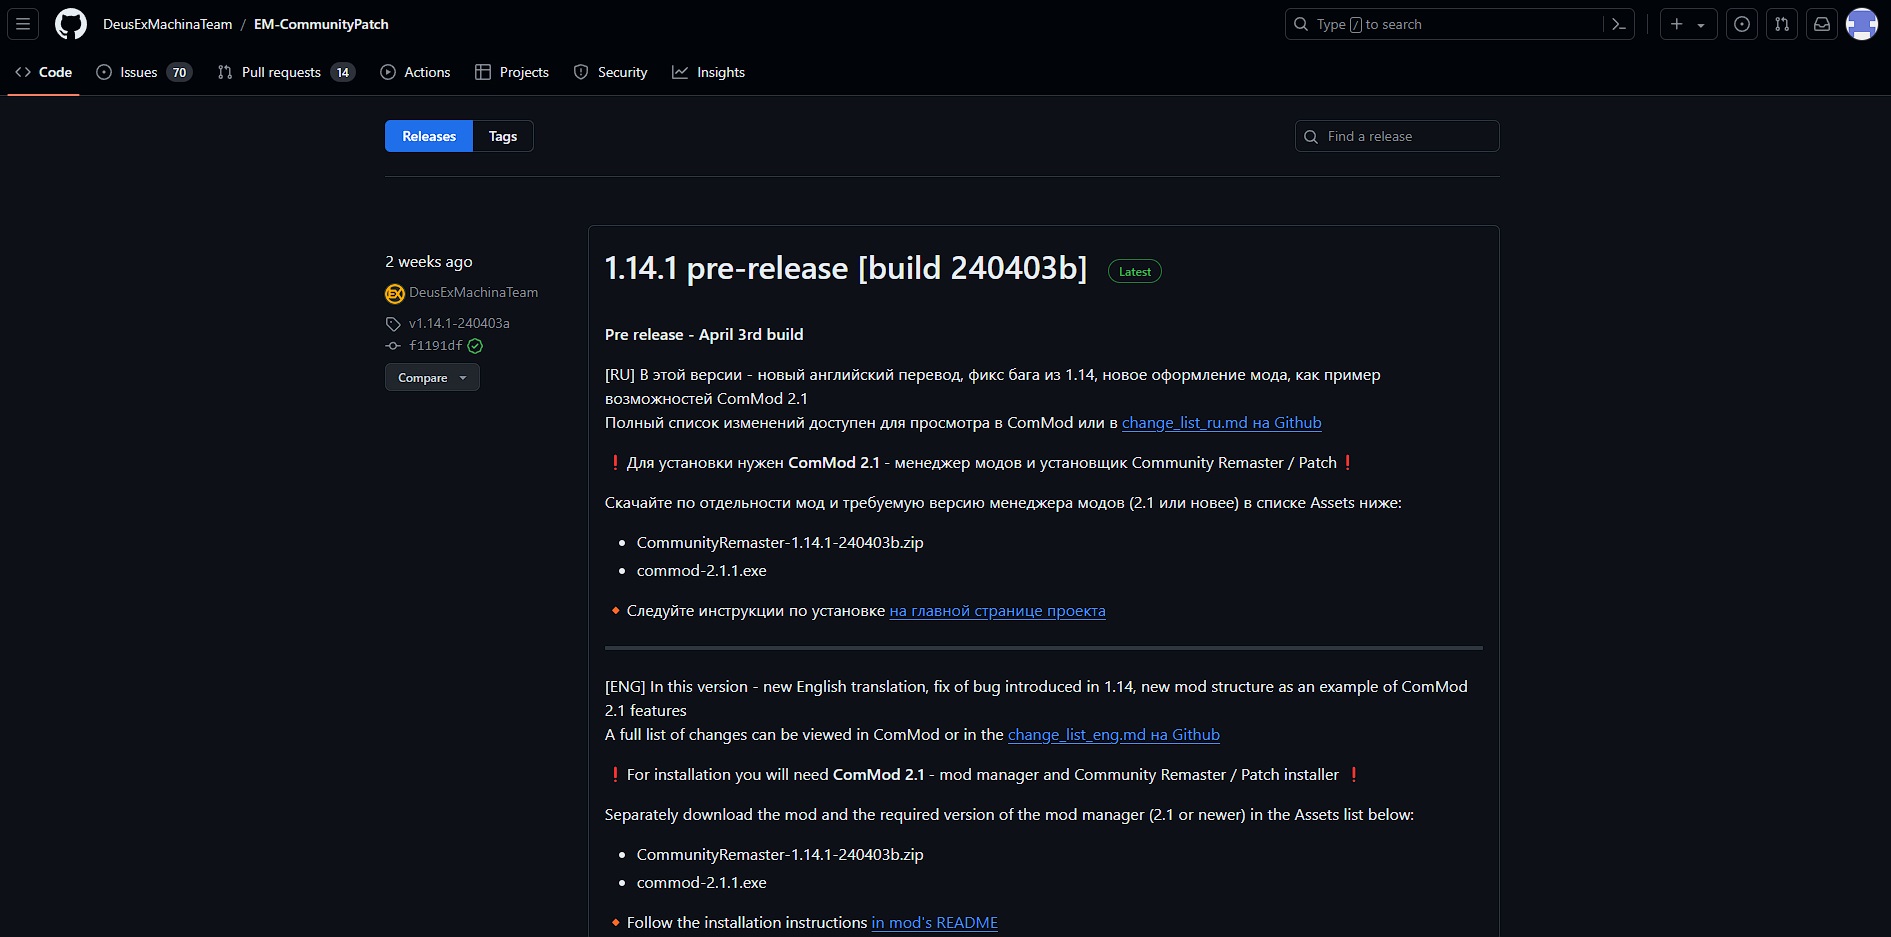Select the Releases button

[x=429, y=136]
